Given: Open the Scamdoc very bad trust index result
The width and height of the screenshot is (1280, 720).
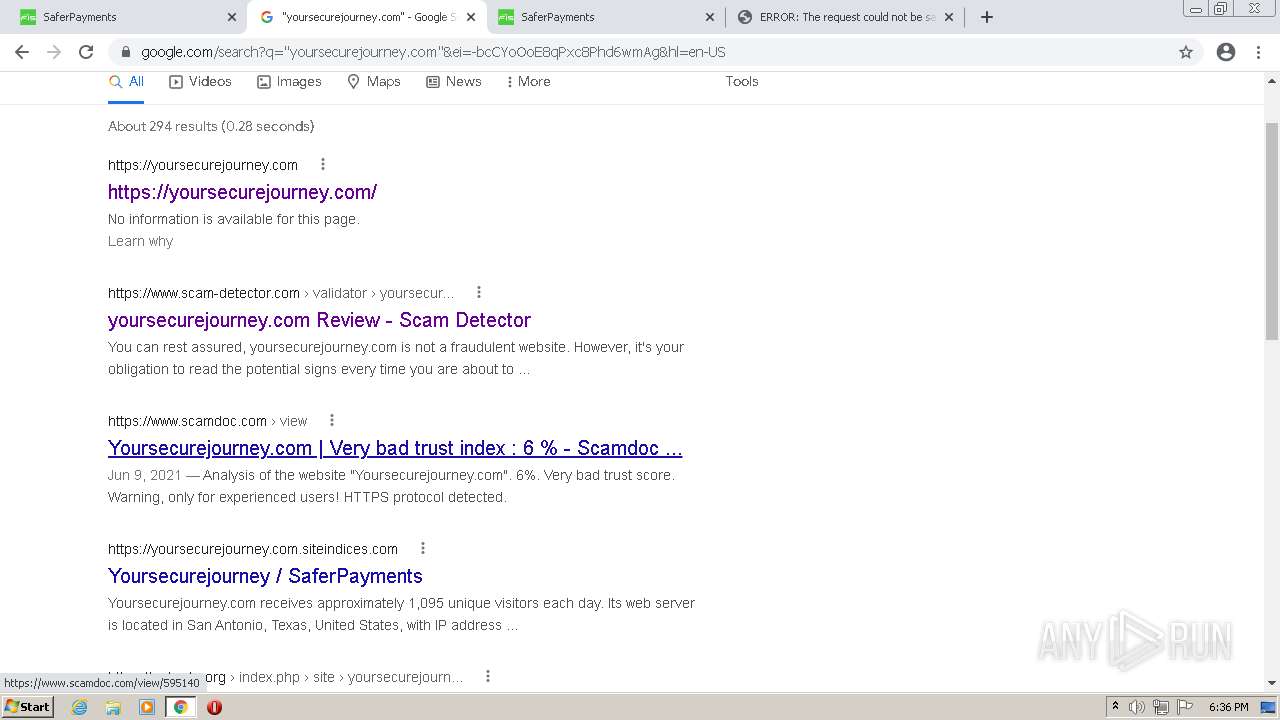Looking at the screenshot, I should click(x=395, y=448).
